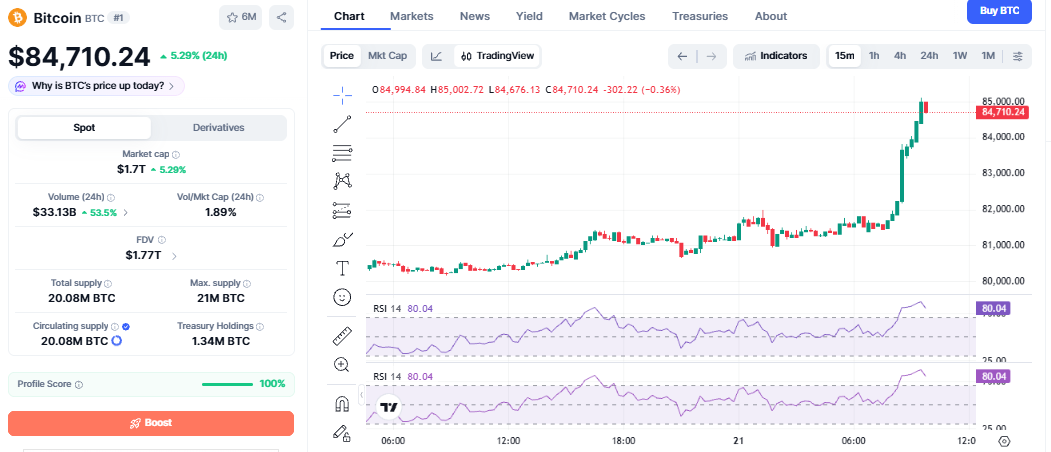This screenshot has width=1051, height=452.
Task: Open the About tab
Action: coord(771,16)
